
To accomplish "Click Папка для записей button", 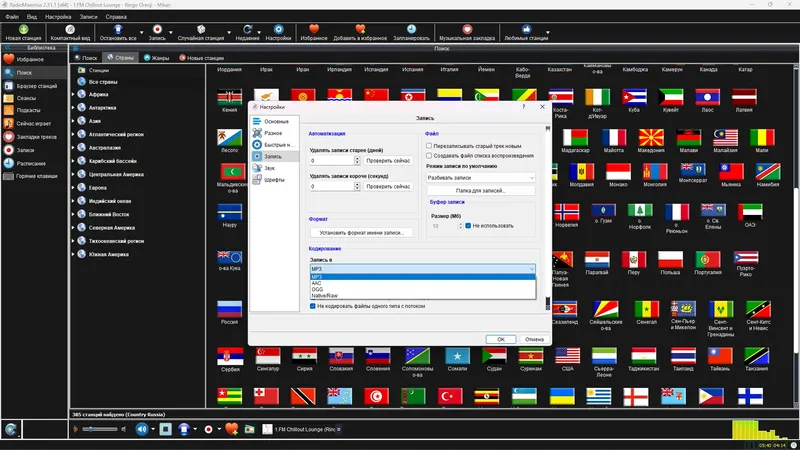I will (x=481, y=190).
